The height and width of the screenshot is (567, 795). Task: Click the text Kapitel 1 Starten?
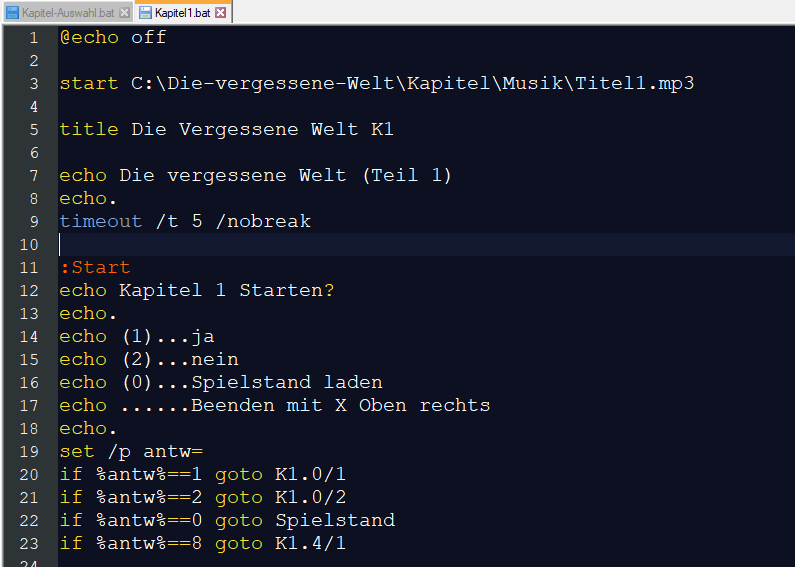point(227,290)
